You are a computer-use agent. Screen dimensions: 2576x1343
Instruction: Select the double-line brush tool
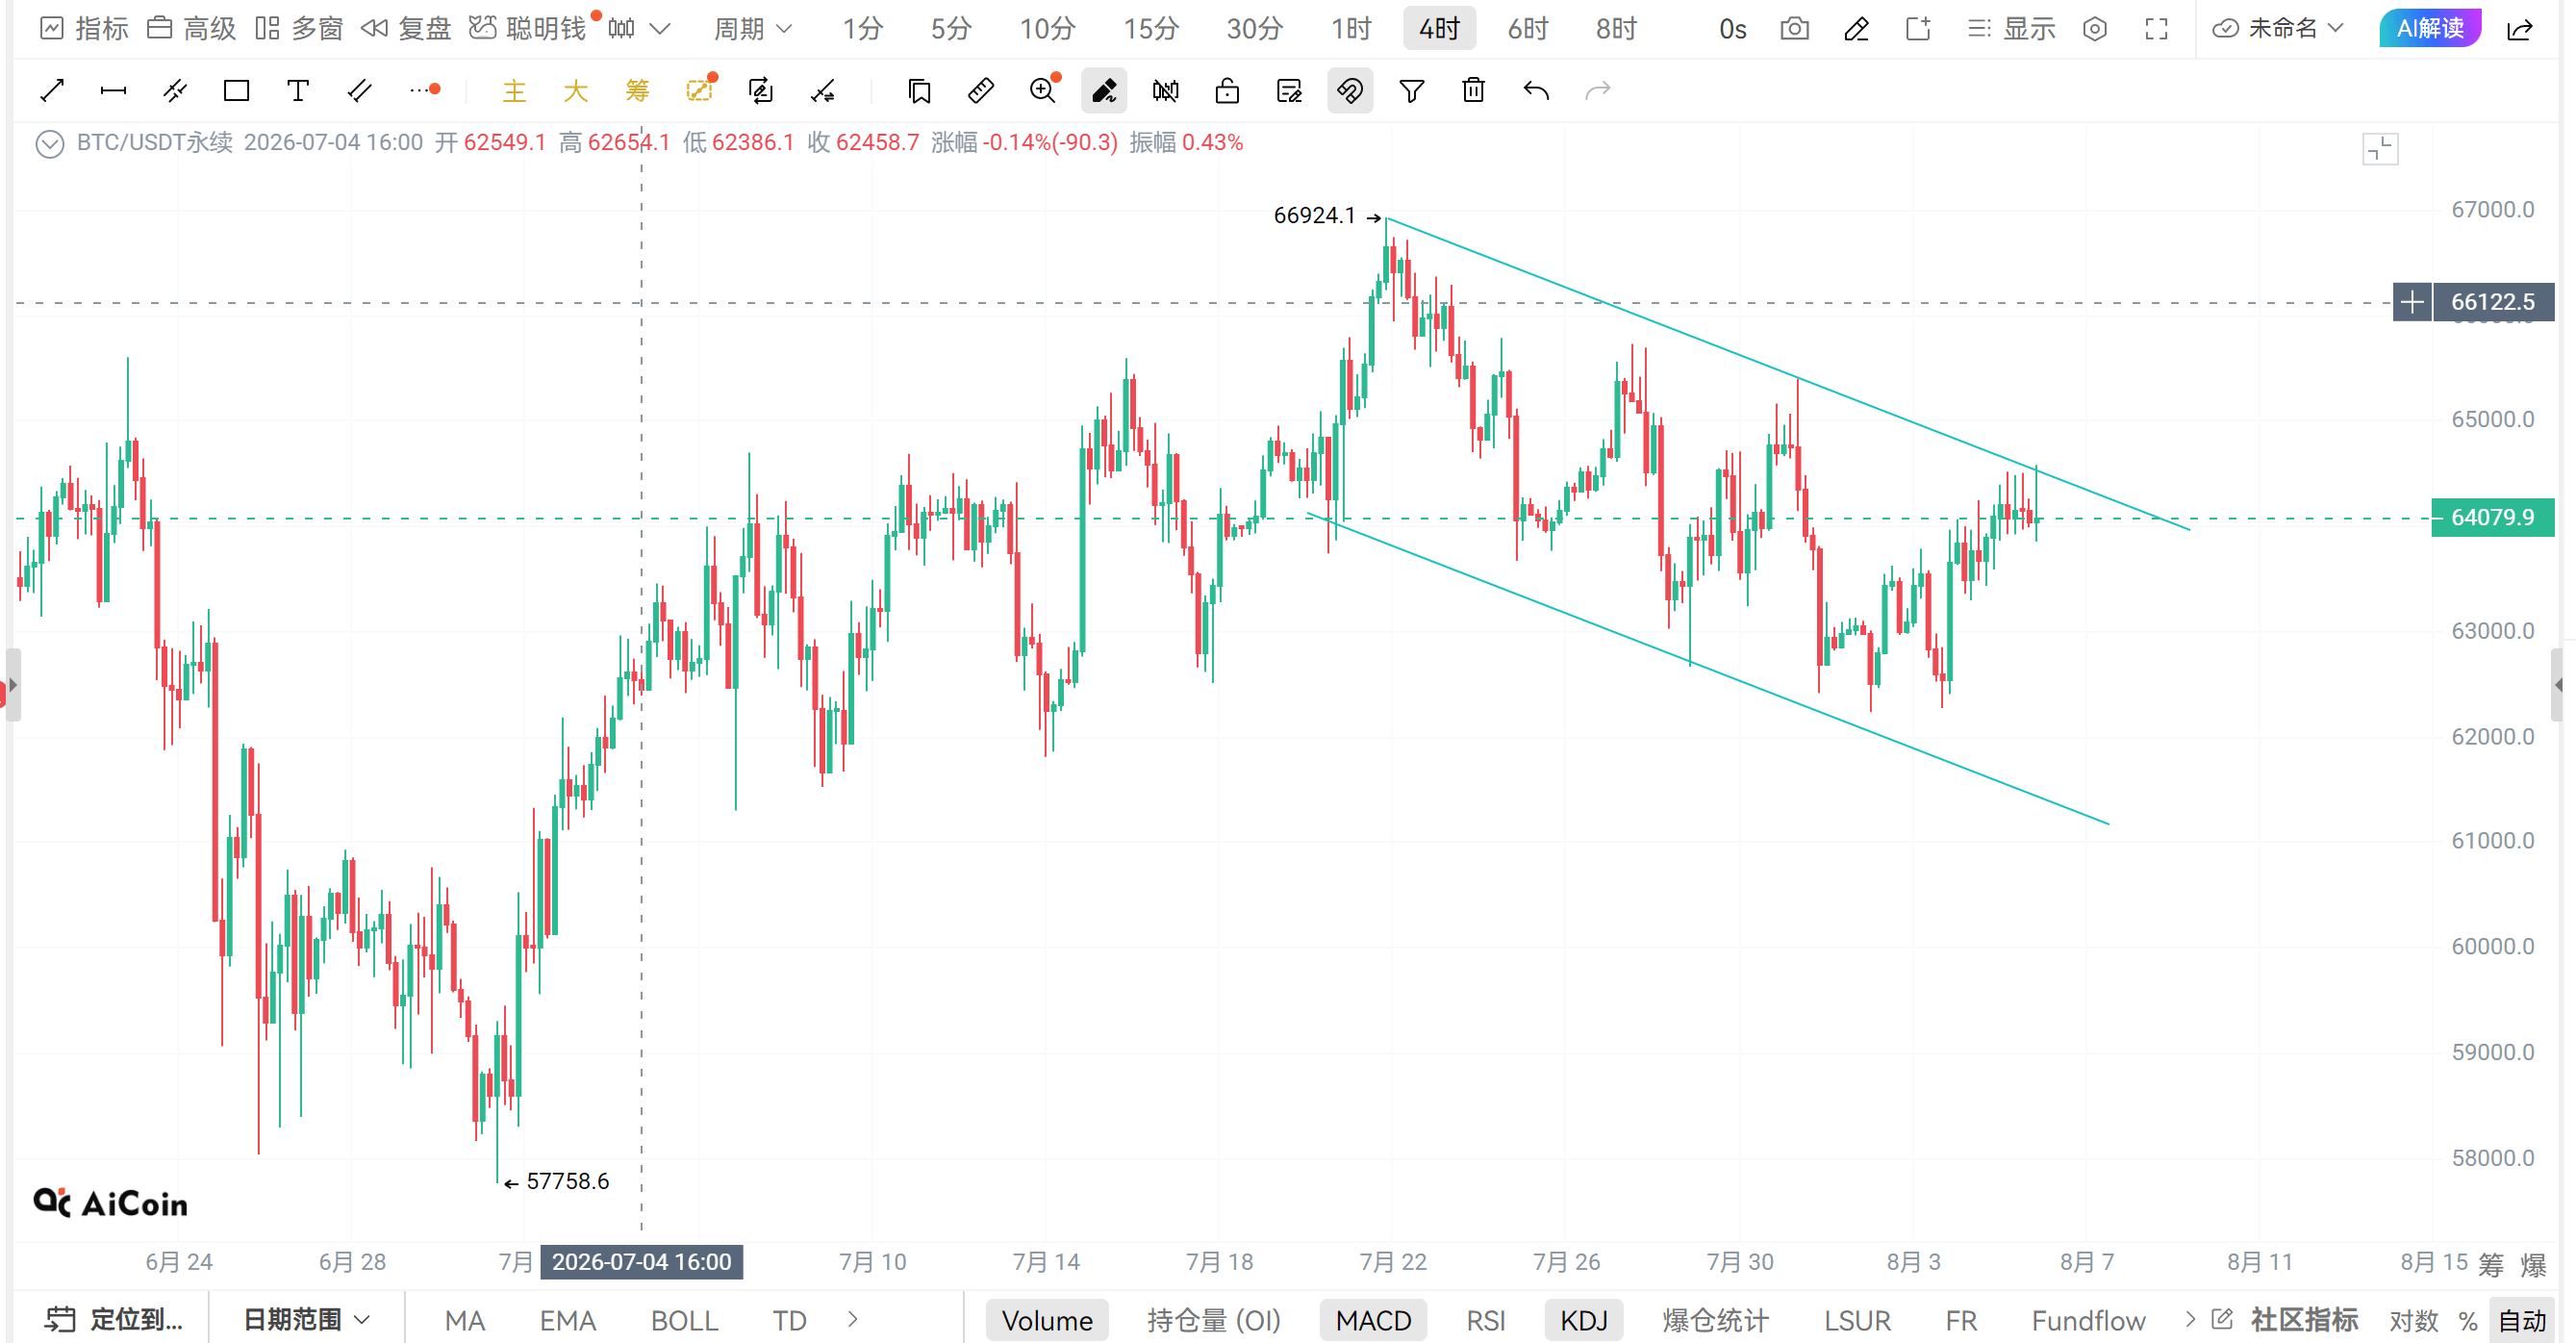coord(359,91)
